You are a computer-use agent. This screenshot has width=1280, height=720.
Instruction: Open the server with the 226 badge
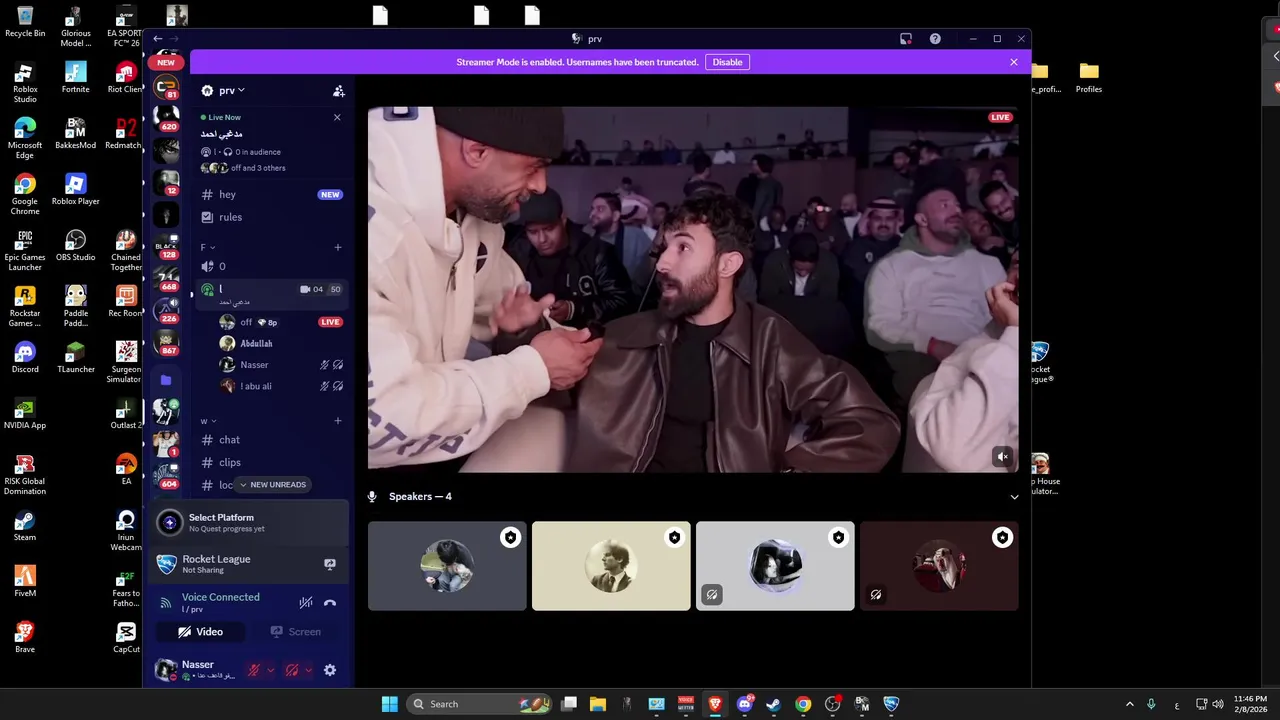pyautogui.click(x=166, y=310)
